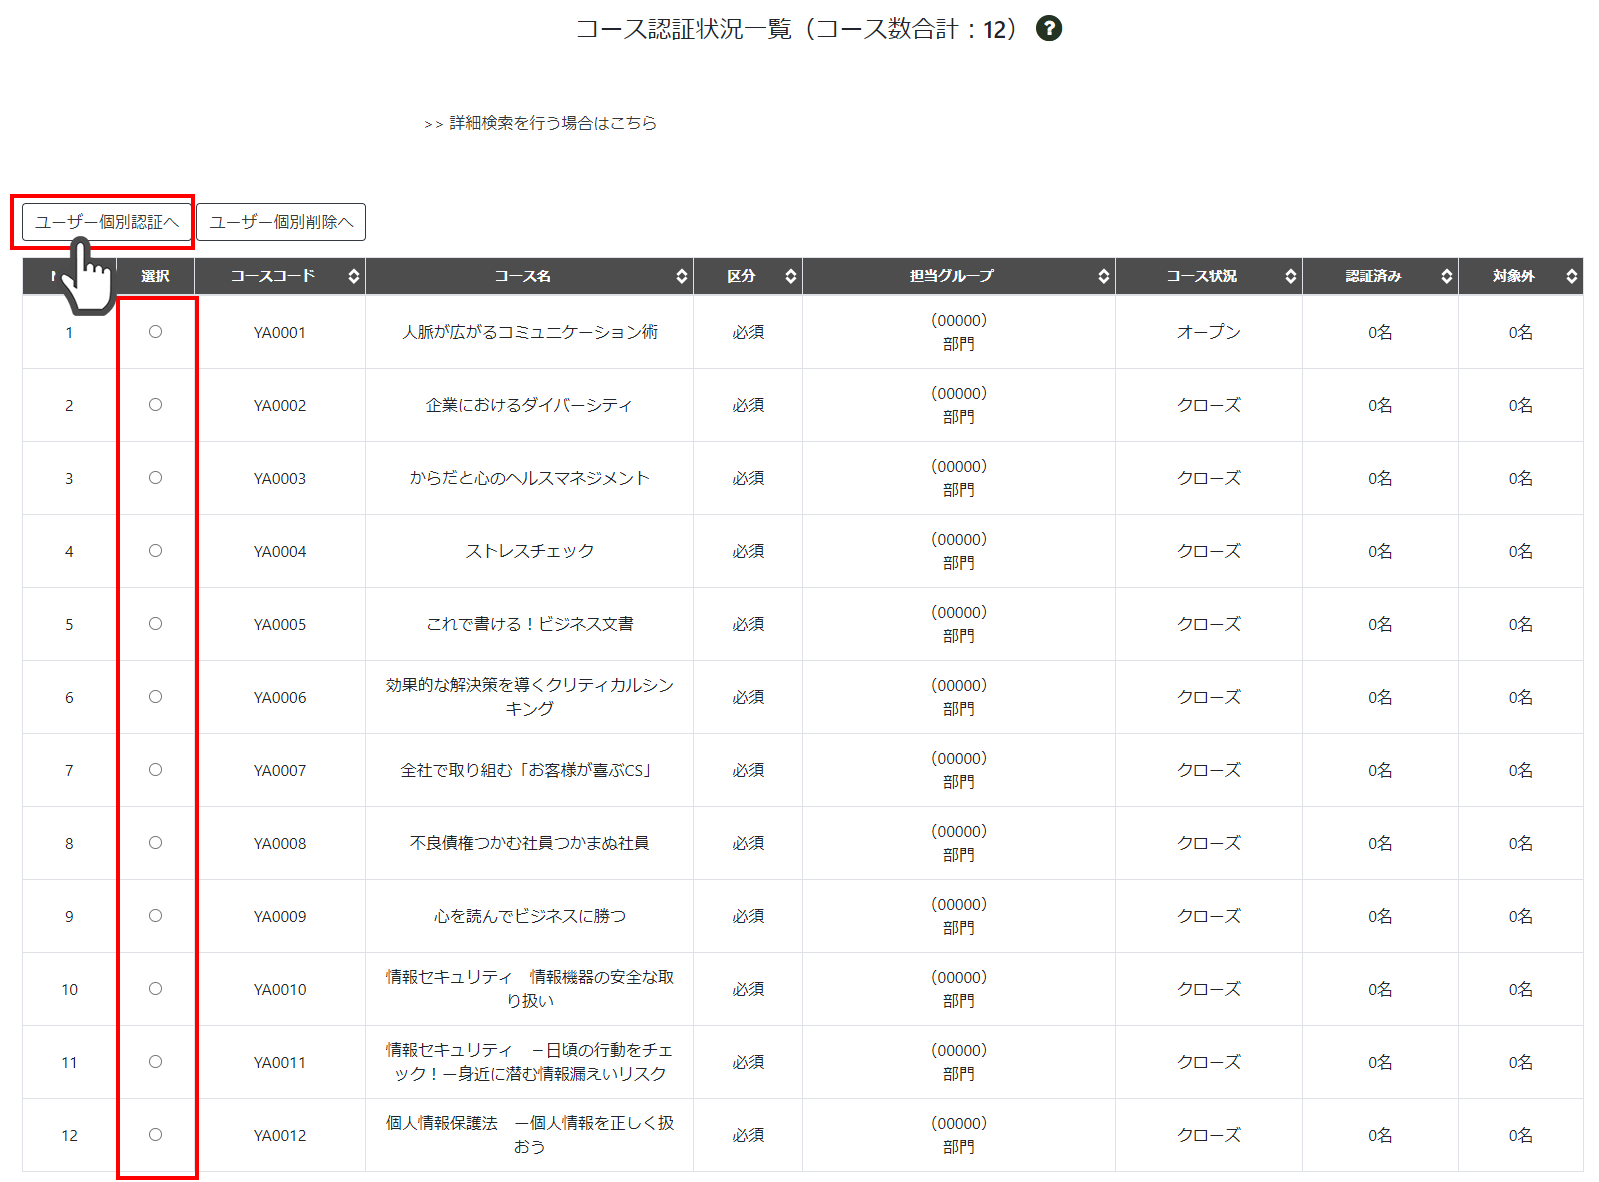Select radio button for course YA0012

pos(155,1135)
